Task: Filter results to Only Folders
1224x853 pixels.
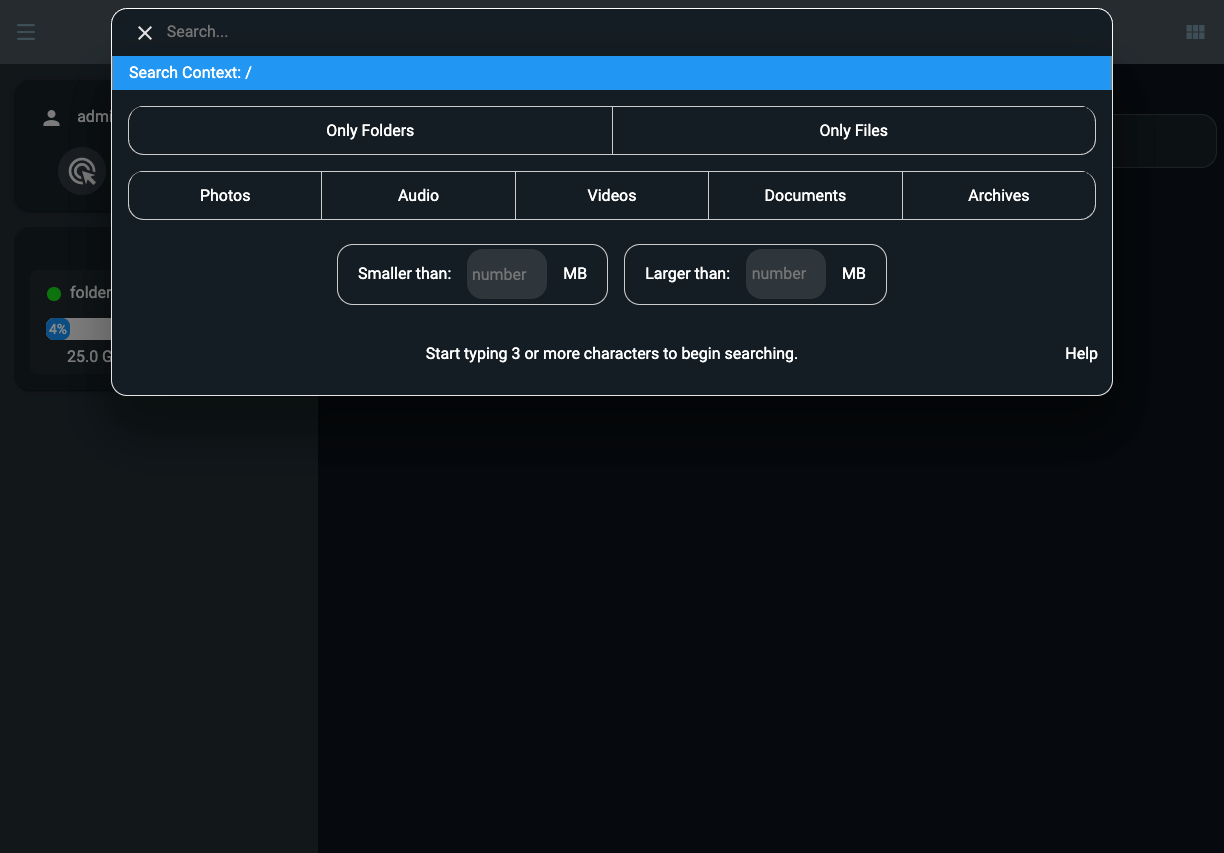Action: [370, 131]
